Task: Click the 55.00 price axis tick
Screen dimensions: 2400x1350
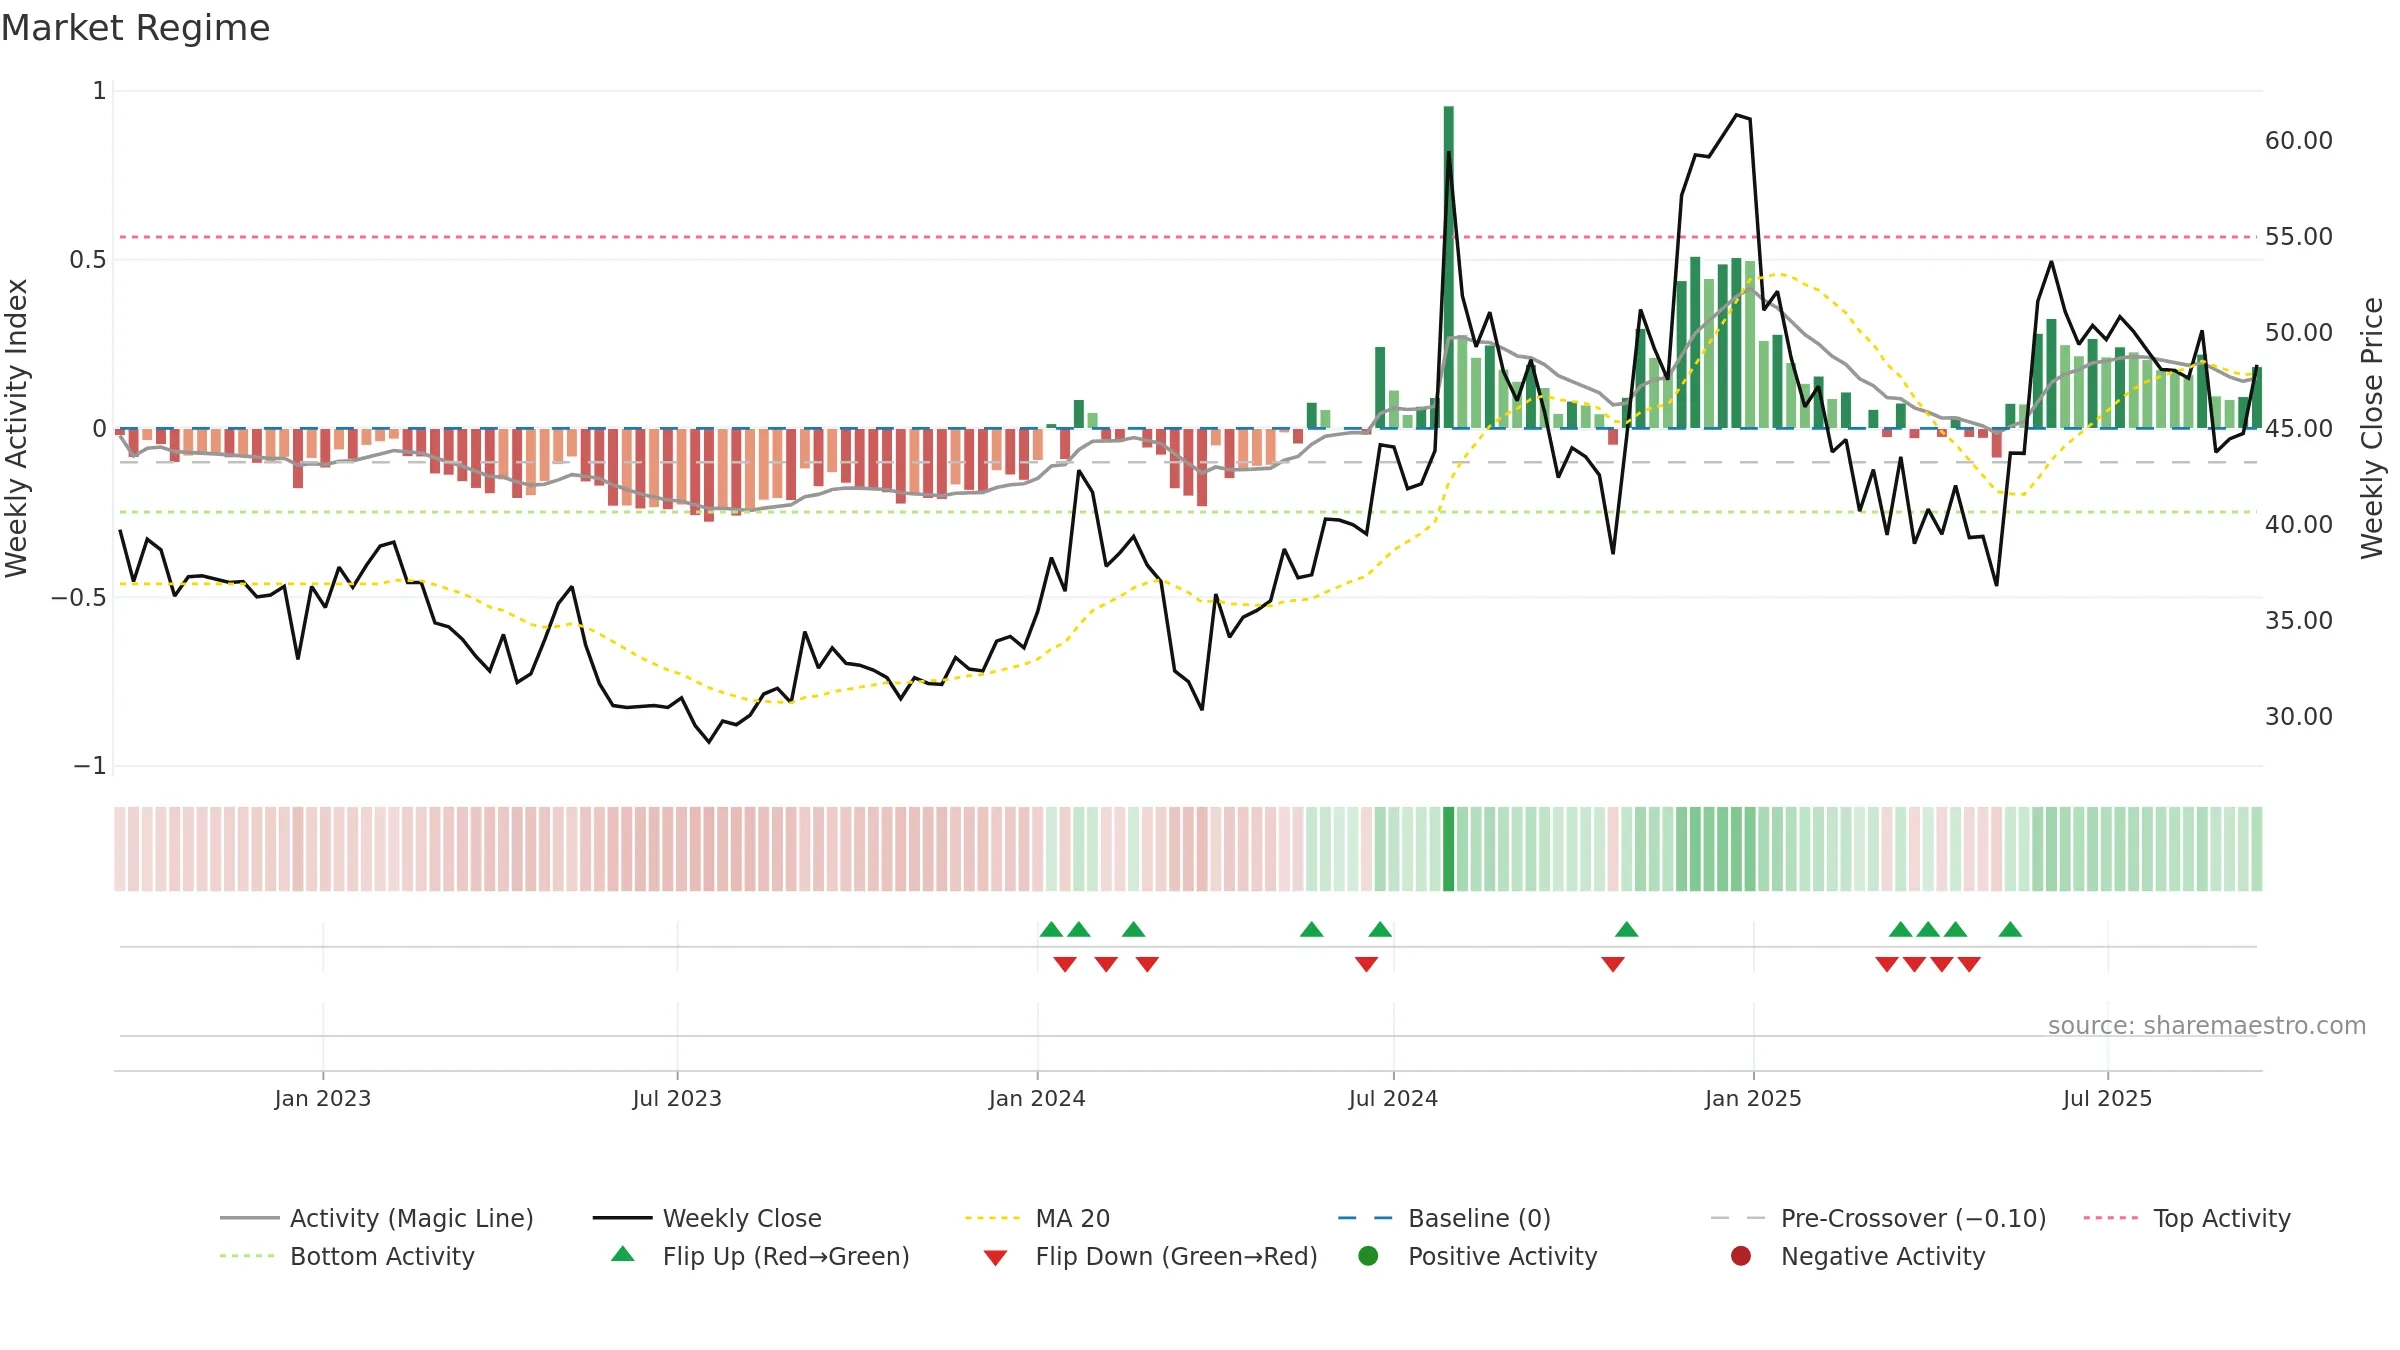Action: [2299, 237]
